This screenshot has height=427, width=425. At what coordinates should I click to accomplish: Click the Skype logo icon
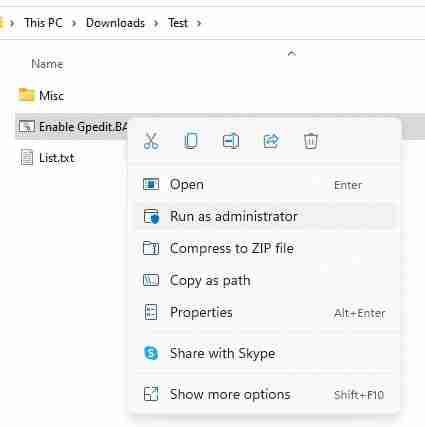coord(151,353)
